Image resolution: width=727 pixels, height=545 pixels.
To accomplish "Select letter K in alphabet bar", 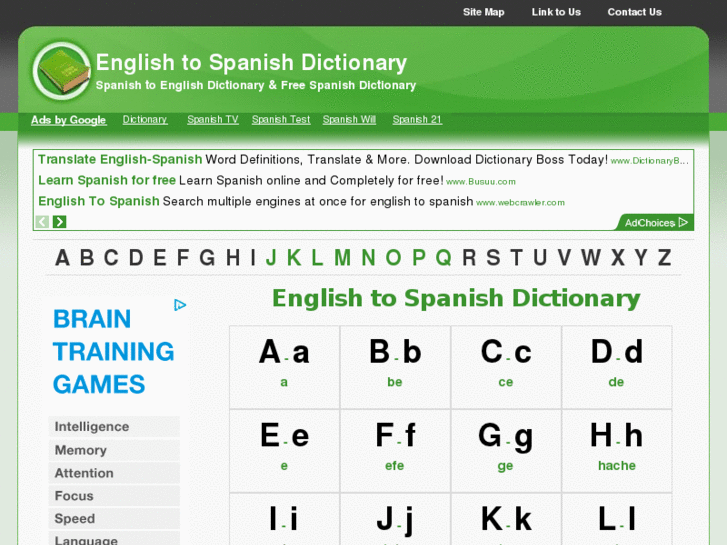I will (x=294, y=257).
